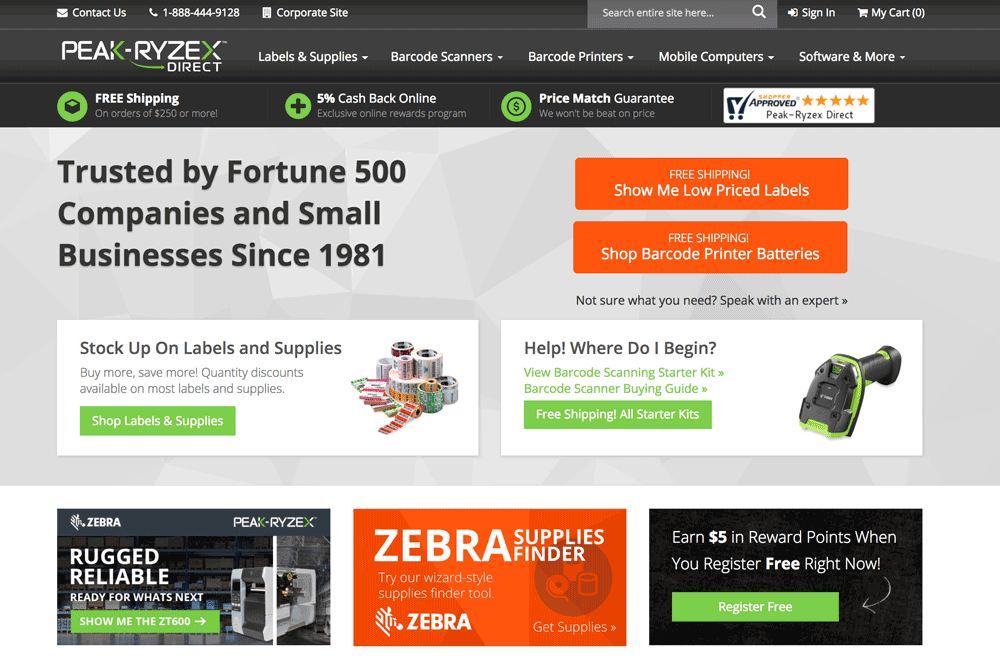The height and width of the screenshot is (663, 1000).
Task: Click the search magnifier icon
Action: tap(758, 12)
